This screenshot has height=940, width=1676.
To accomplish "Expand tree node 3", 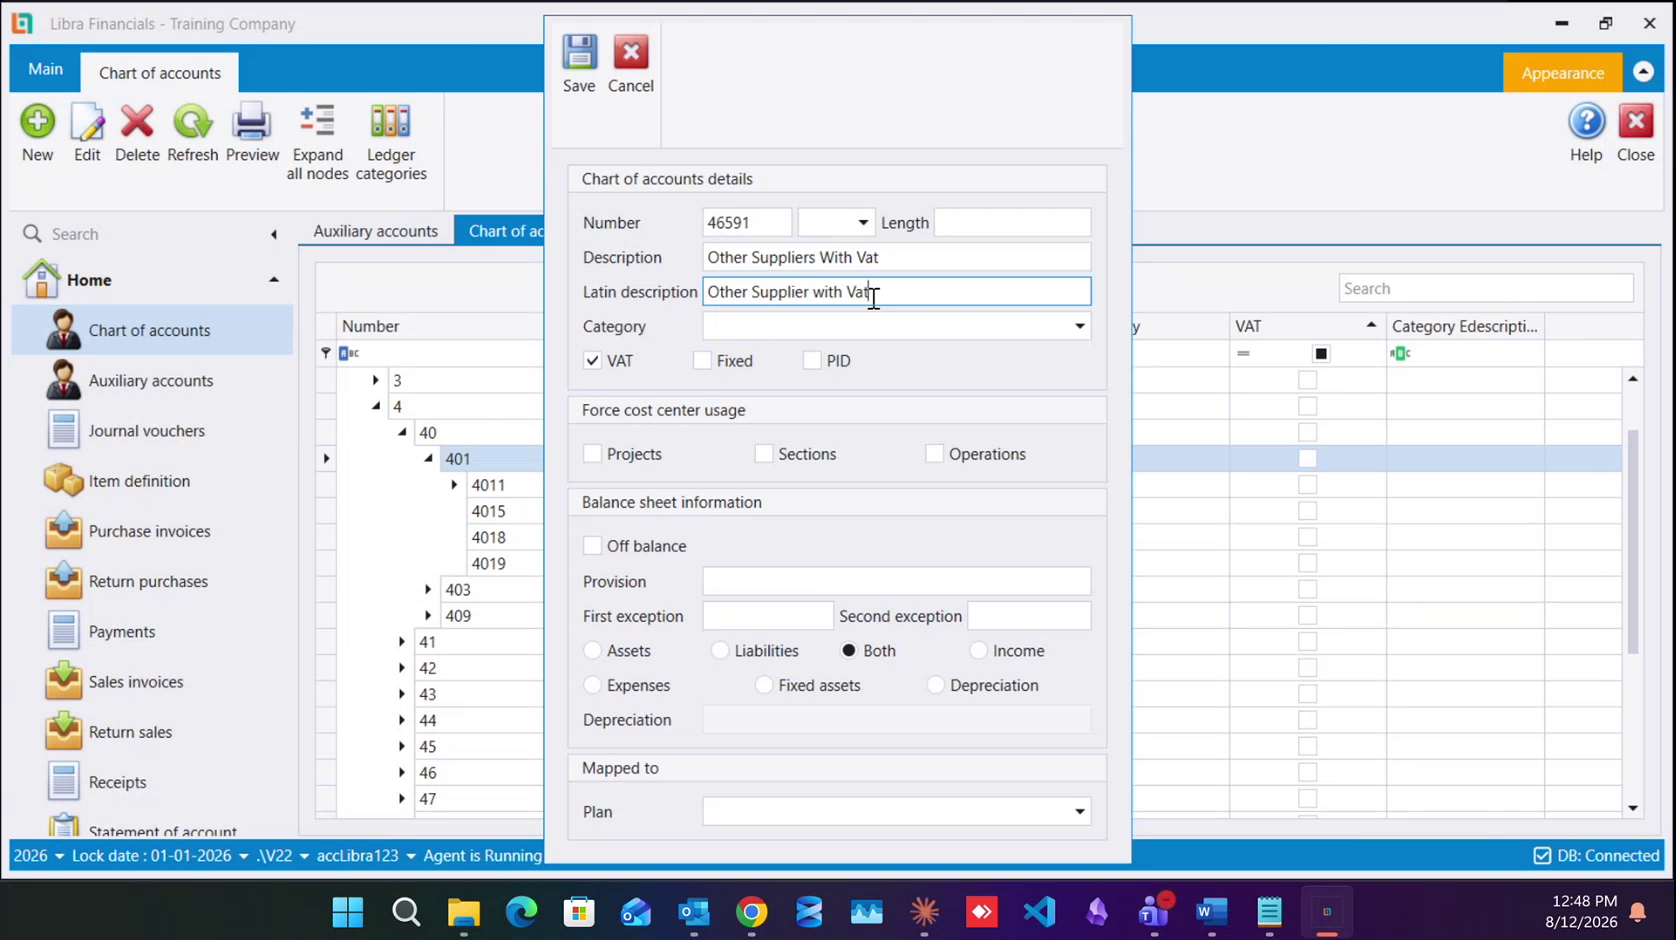I will [375, 381].
